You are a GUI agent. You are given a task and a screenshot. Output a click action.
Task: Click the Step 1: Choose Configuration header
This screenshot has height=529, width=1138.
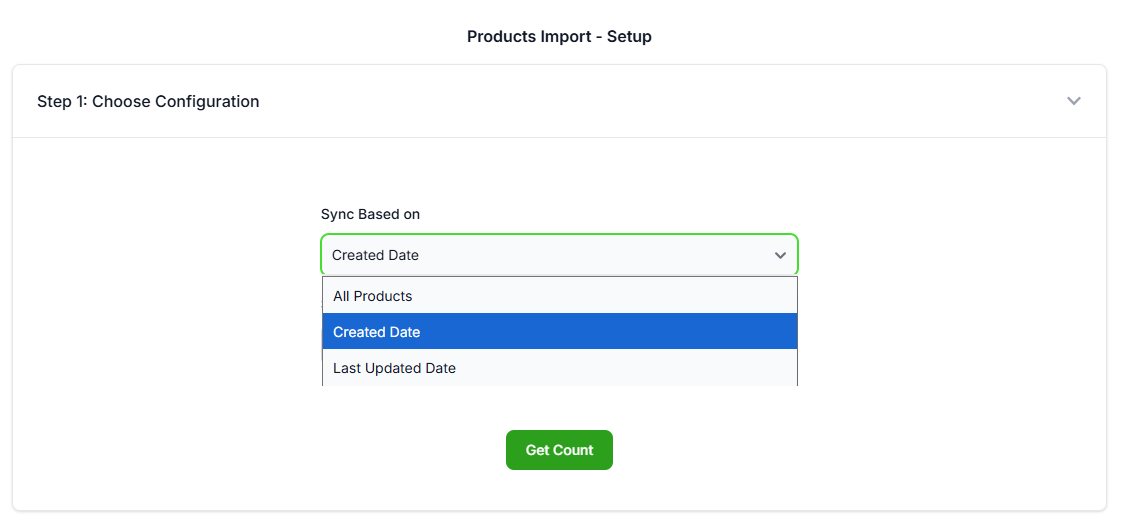[x=148, y=101]
